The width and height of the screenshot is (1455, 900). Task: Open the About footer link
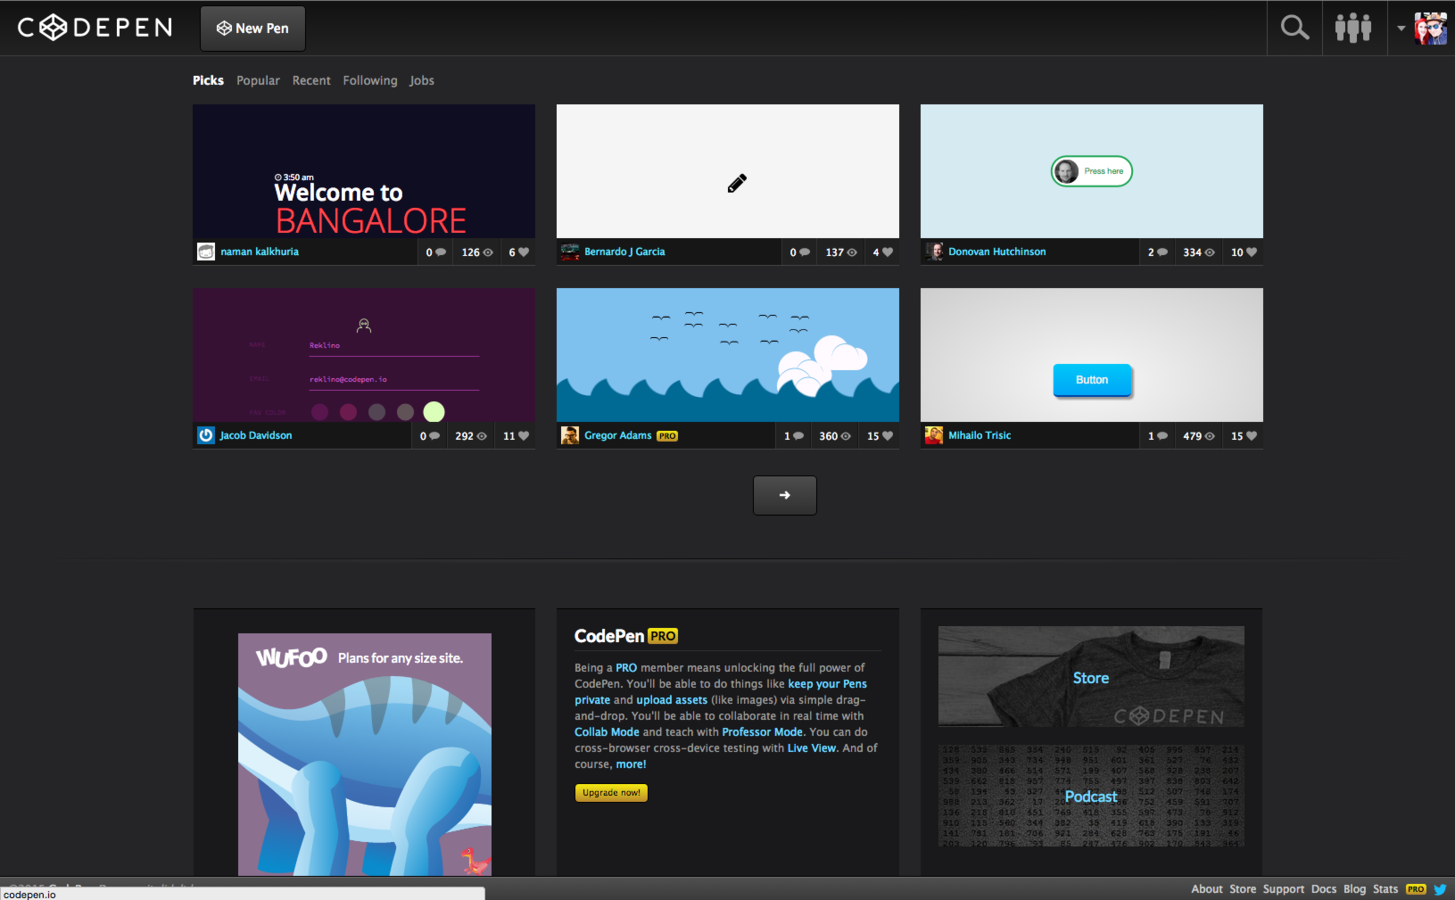click(x=1207, y=889)
